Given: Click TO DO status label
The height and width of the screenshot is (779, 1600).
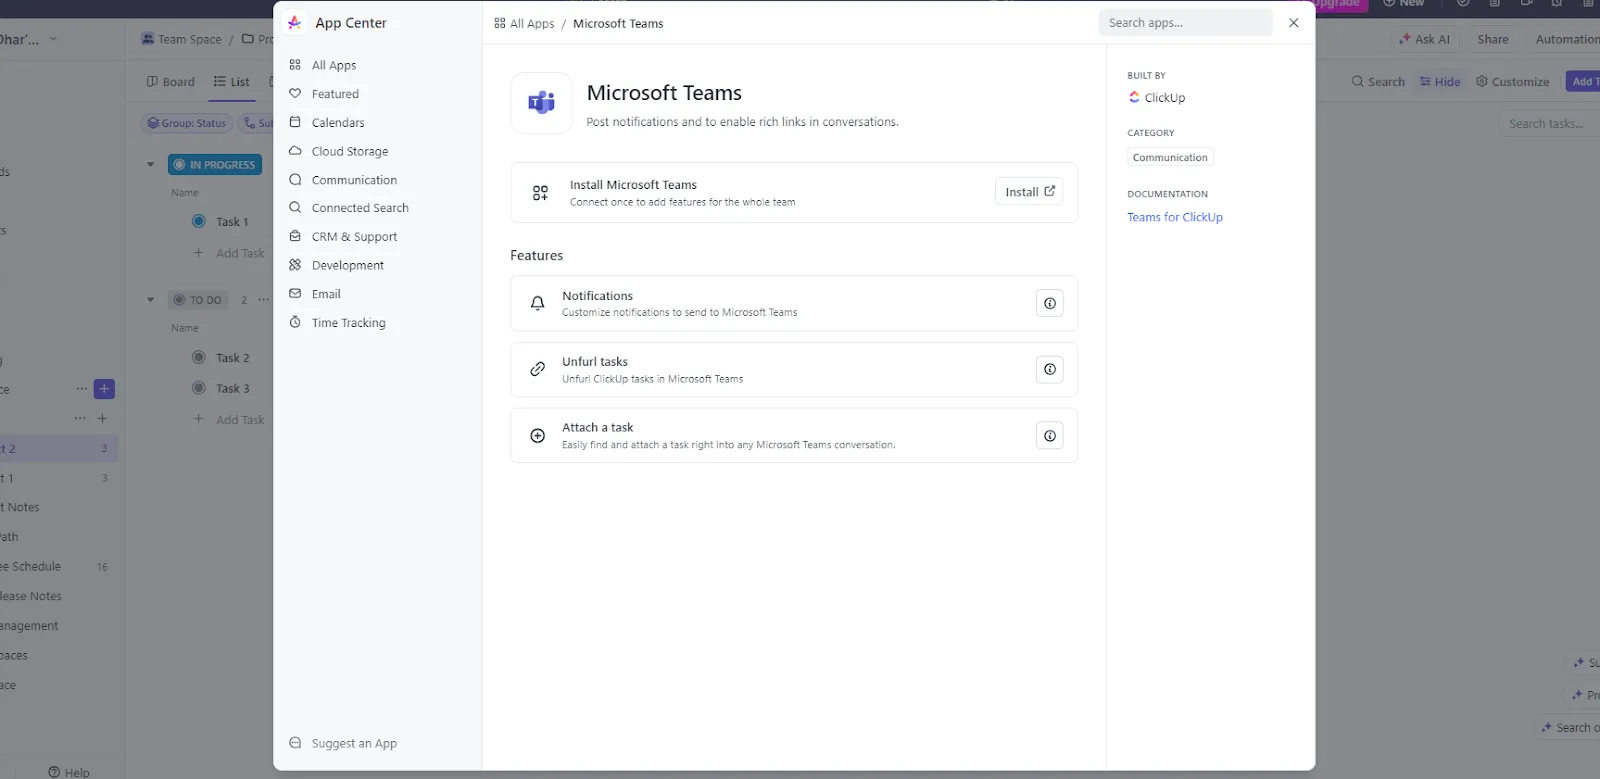Looking at the screenshot, I should pyautogui.click(x=198, y=300).
